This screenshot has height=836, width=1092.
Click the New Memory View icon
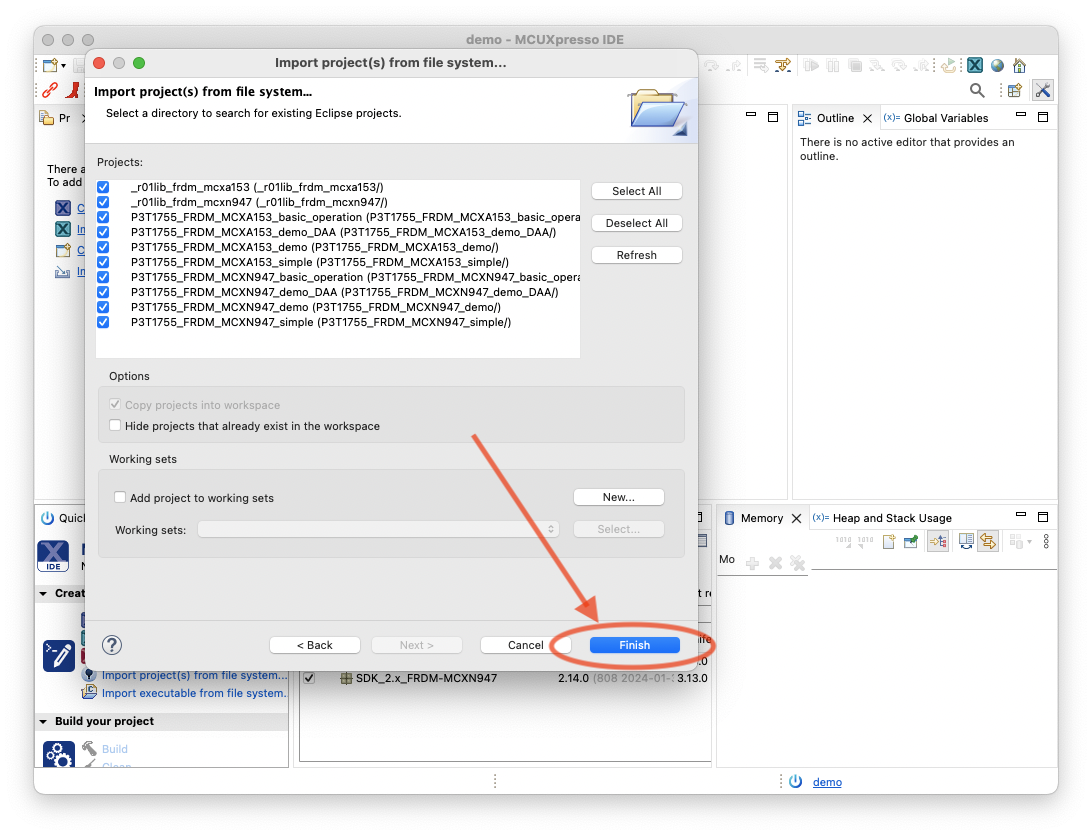point(889,541)
